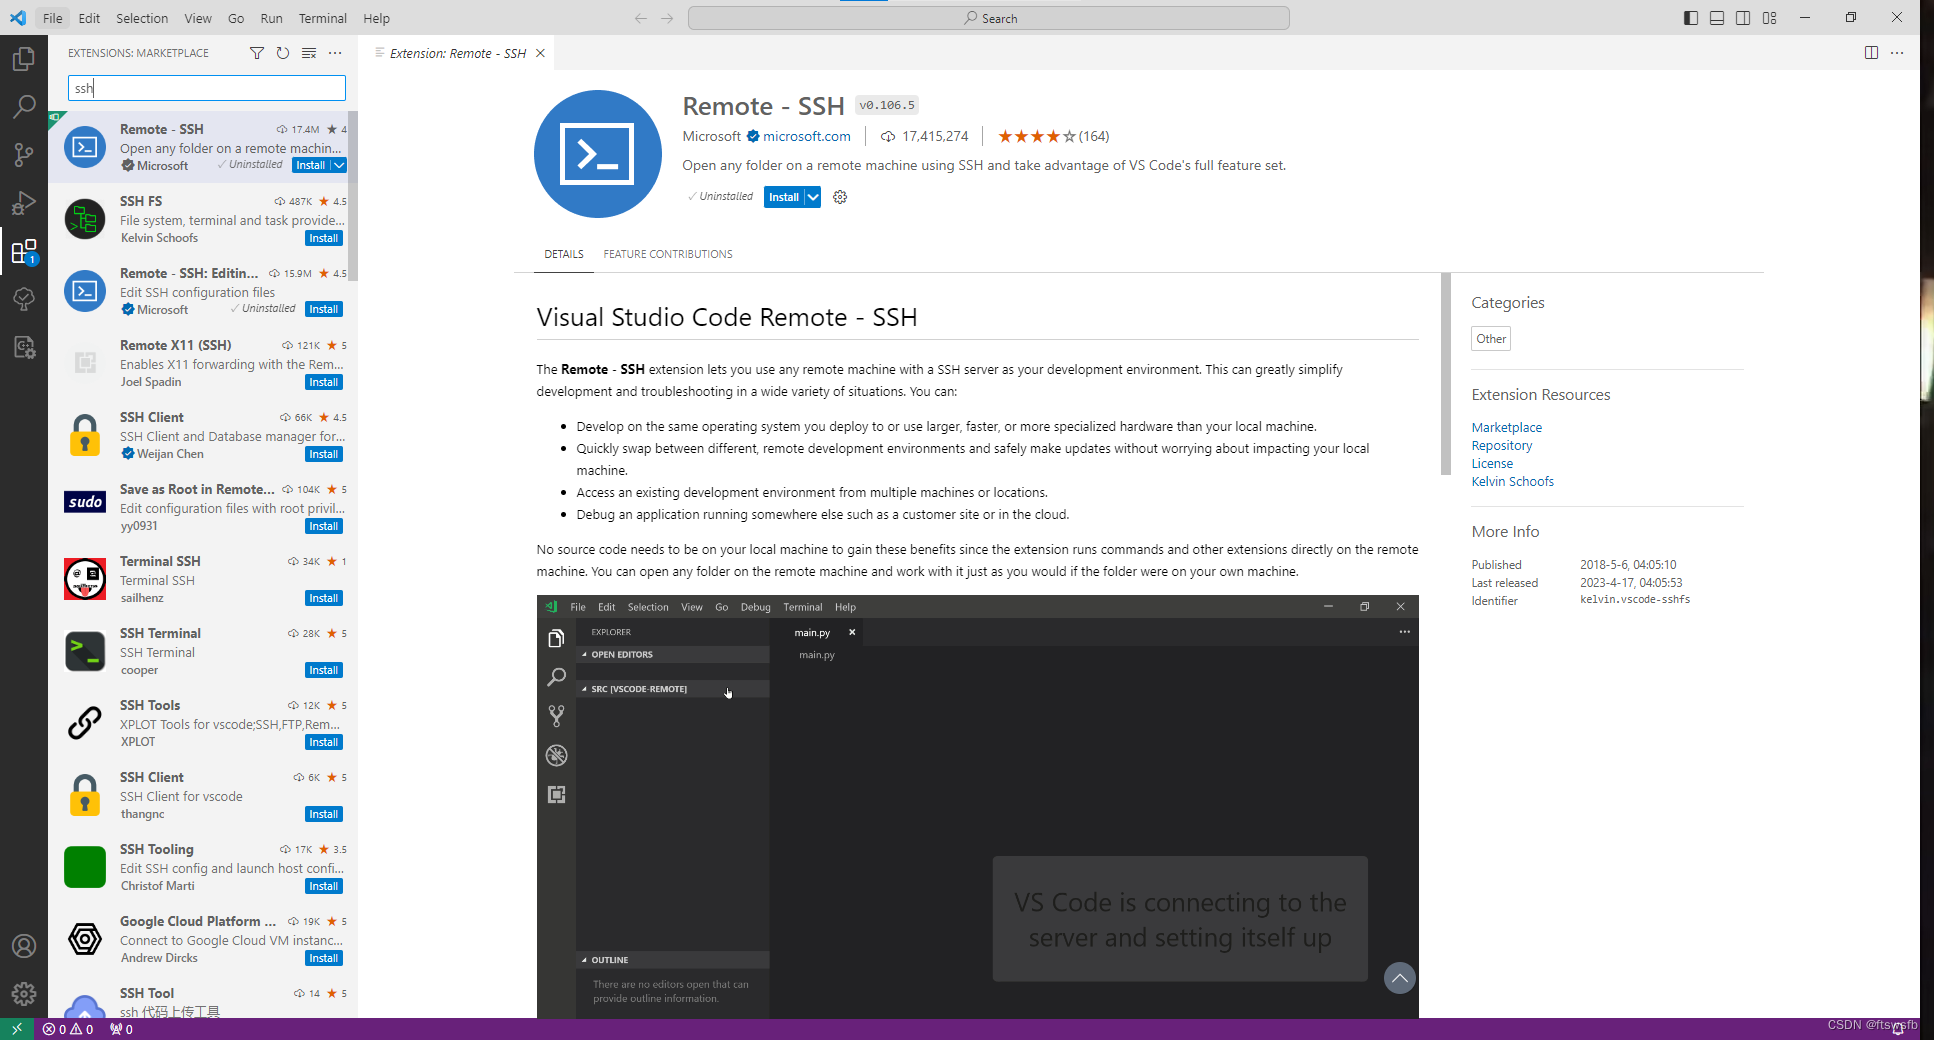Click the extensions list scrollbar
Image resolution: width=1934 pixels, height=1040 pixels.
tap(353, 196)
